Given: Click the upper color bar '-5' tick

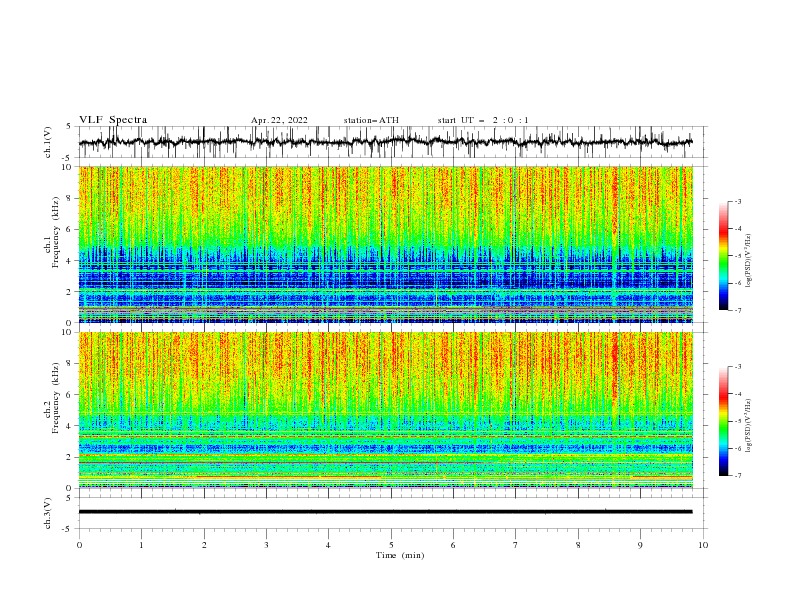Looking at the screenshot, I should coord(738,256).
